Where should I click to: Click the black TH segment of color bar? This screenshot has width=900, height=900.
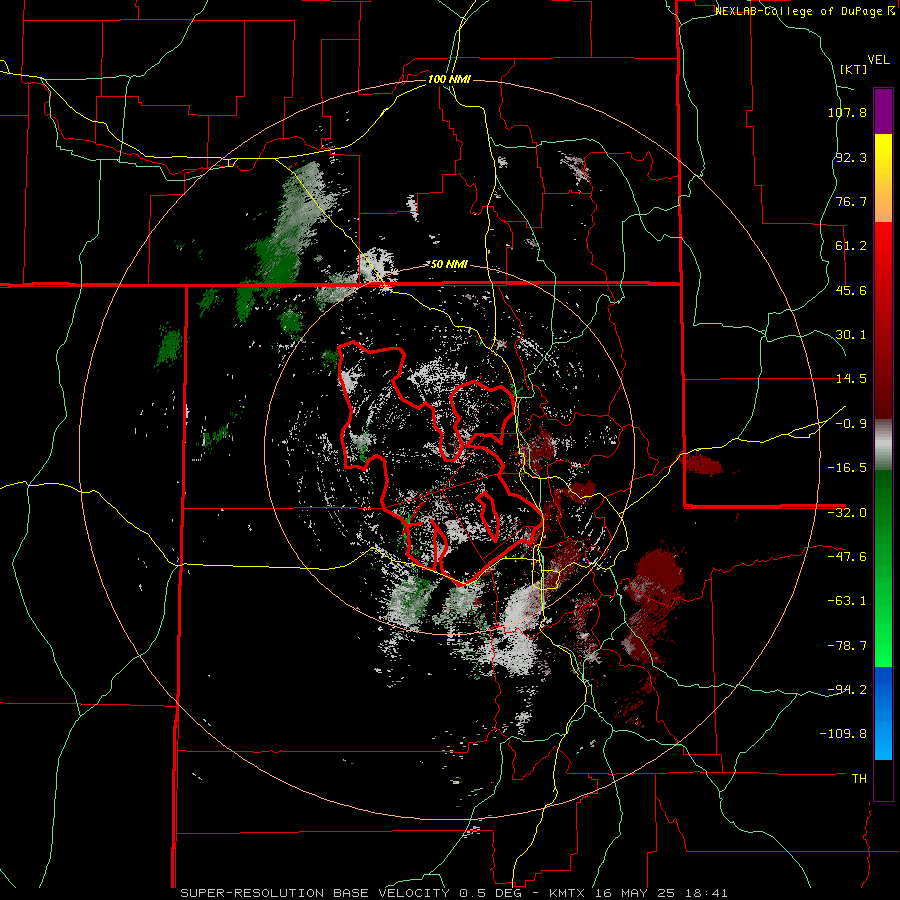883,780
